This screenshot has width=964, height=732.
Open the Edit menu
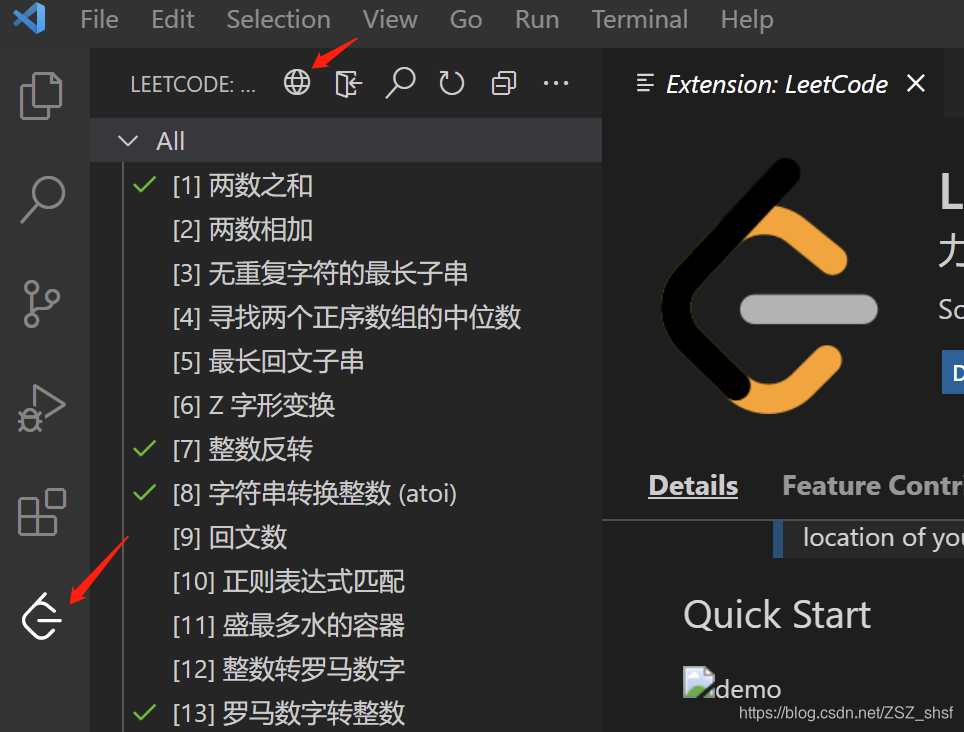tap(173, 19)
